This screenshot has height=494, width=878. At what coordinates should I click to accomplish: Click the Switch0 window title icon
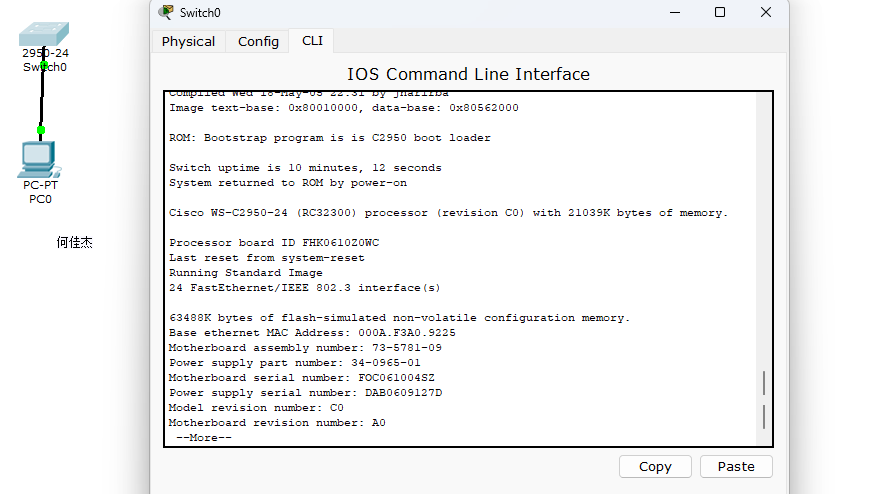pyautogui.click(x=166, y=12)
